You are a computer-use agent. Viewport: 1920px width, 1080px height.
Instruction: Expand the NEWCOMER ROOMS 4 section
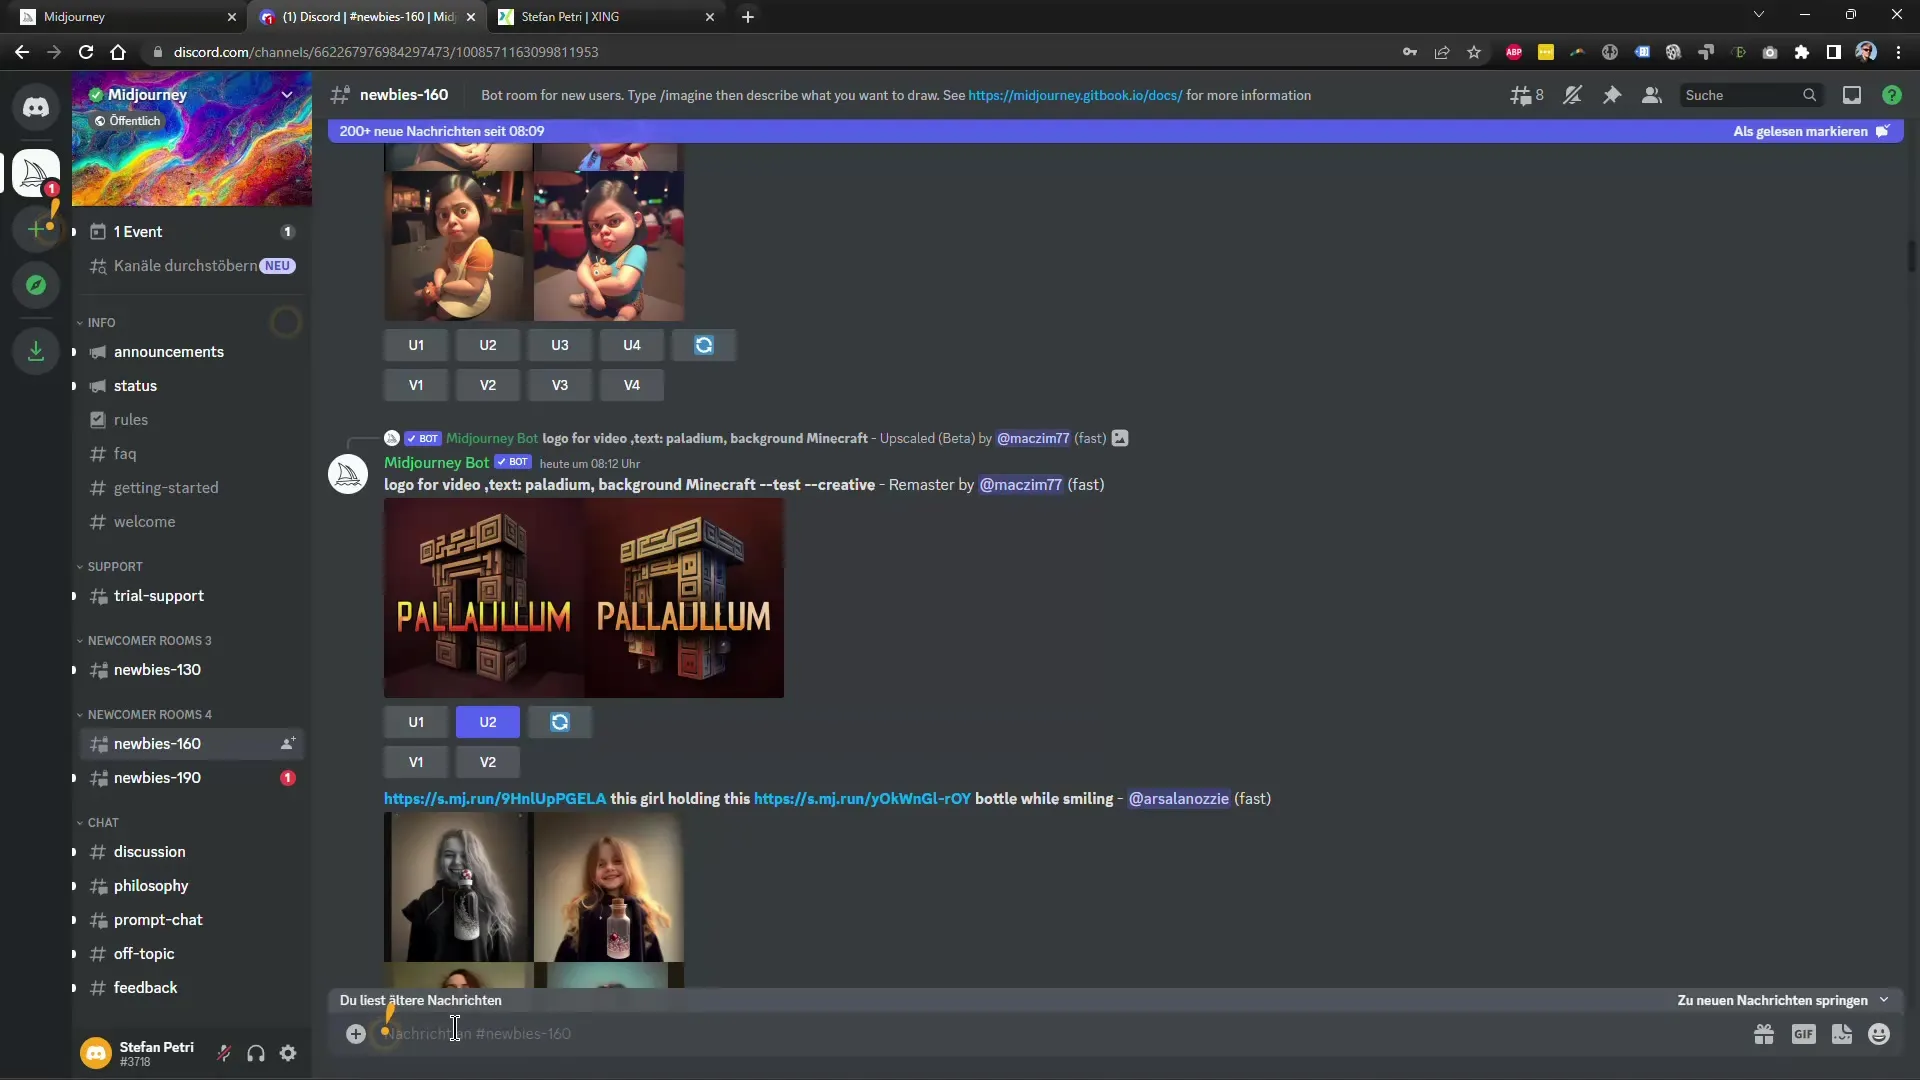[x=149, y=713]
